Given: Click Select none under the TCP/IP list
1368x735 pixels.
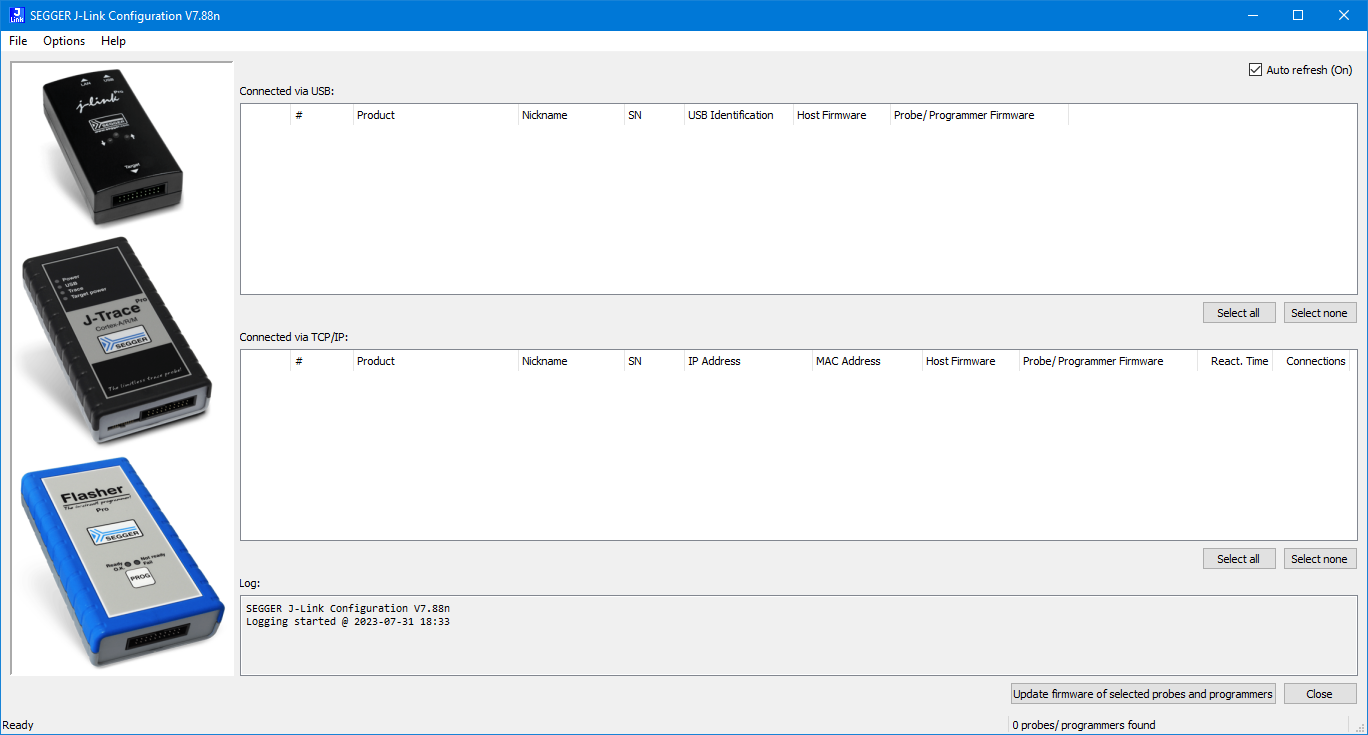Looking at the screenshot, I should pos(1320,558).
